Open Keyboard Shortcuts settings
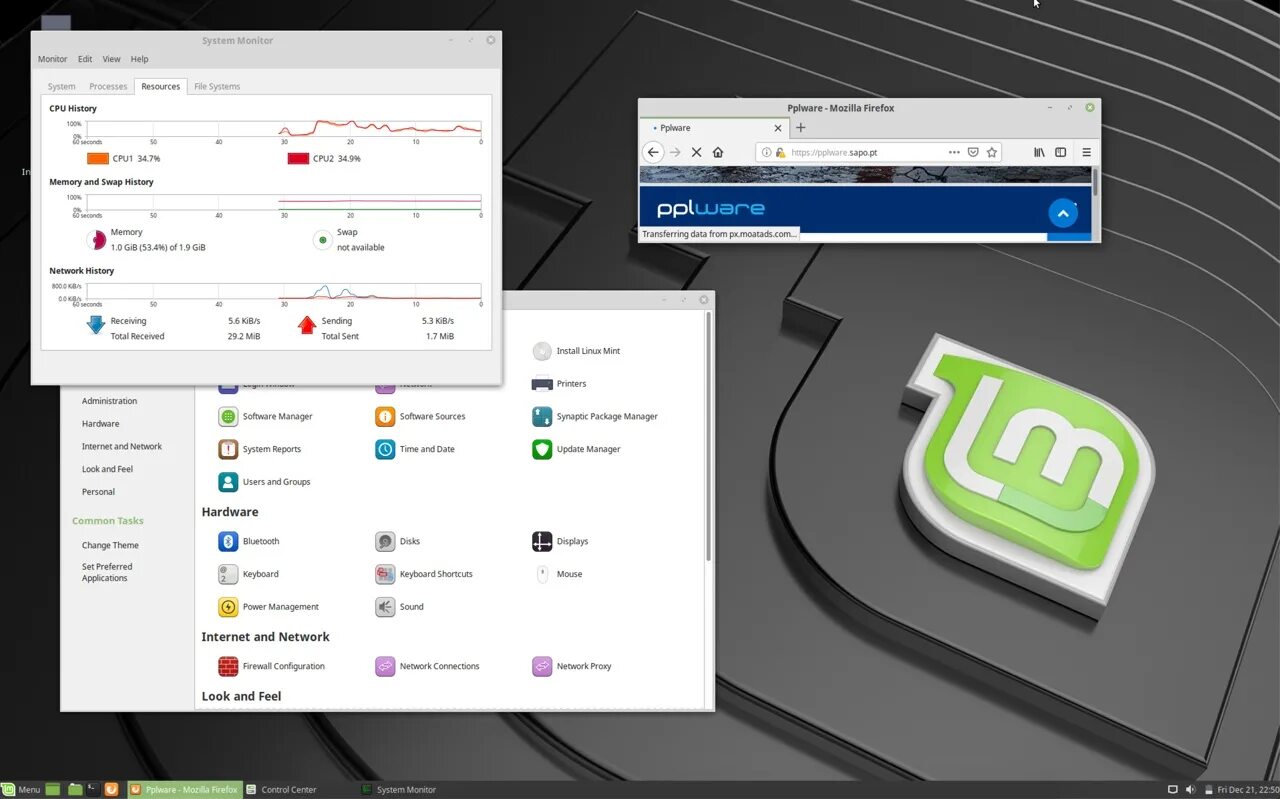Screen dimensions: 1280x799 click(424, 574)
